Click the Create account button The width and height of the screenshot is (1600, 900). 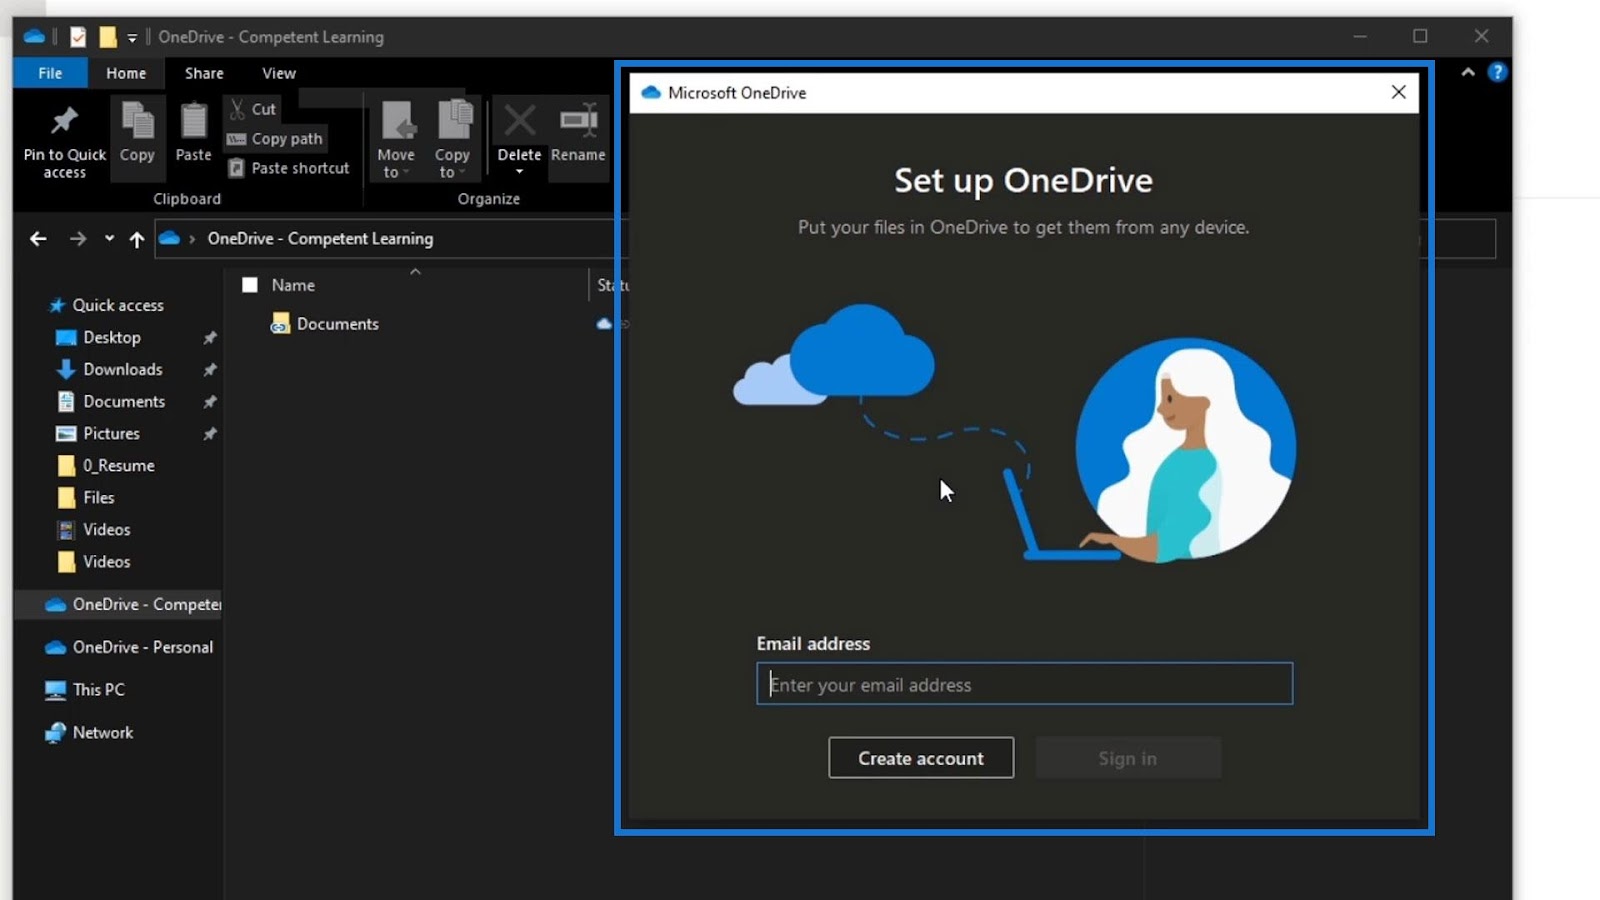[921, 758]
